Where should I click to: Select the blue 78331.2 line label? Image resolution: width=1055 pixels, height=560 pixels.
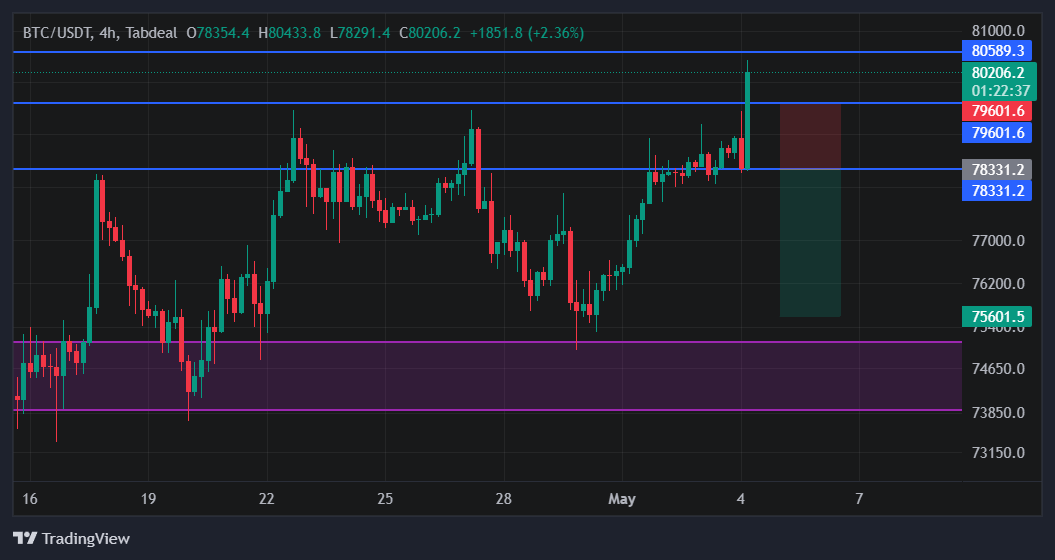996,190
